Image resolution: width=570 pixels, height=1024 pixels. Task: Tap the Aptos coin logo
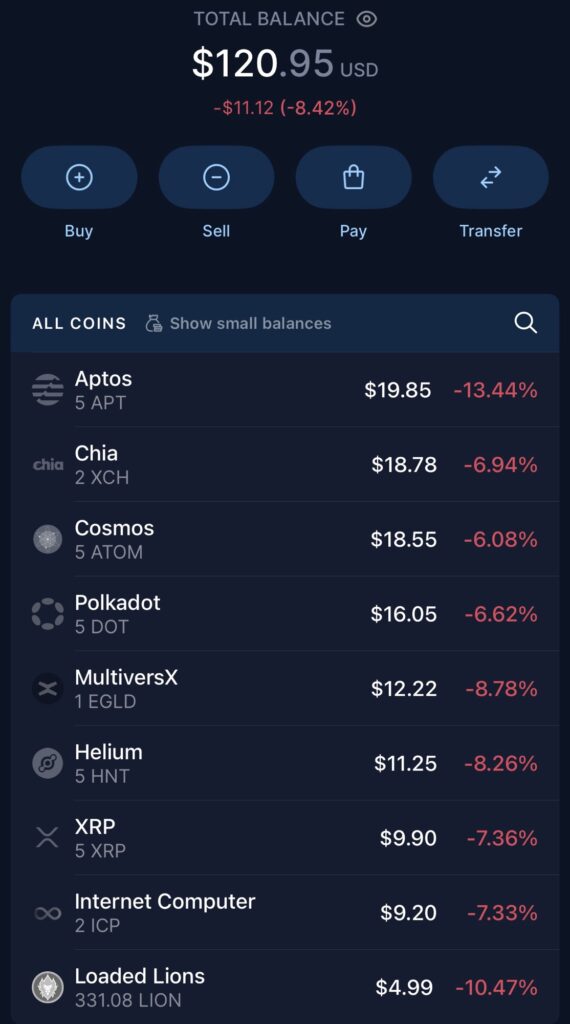[48, 391]
